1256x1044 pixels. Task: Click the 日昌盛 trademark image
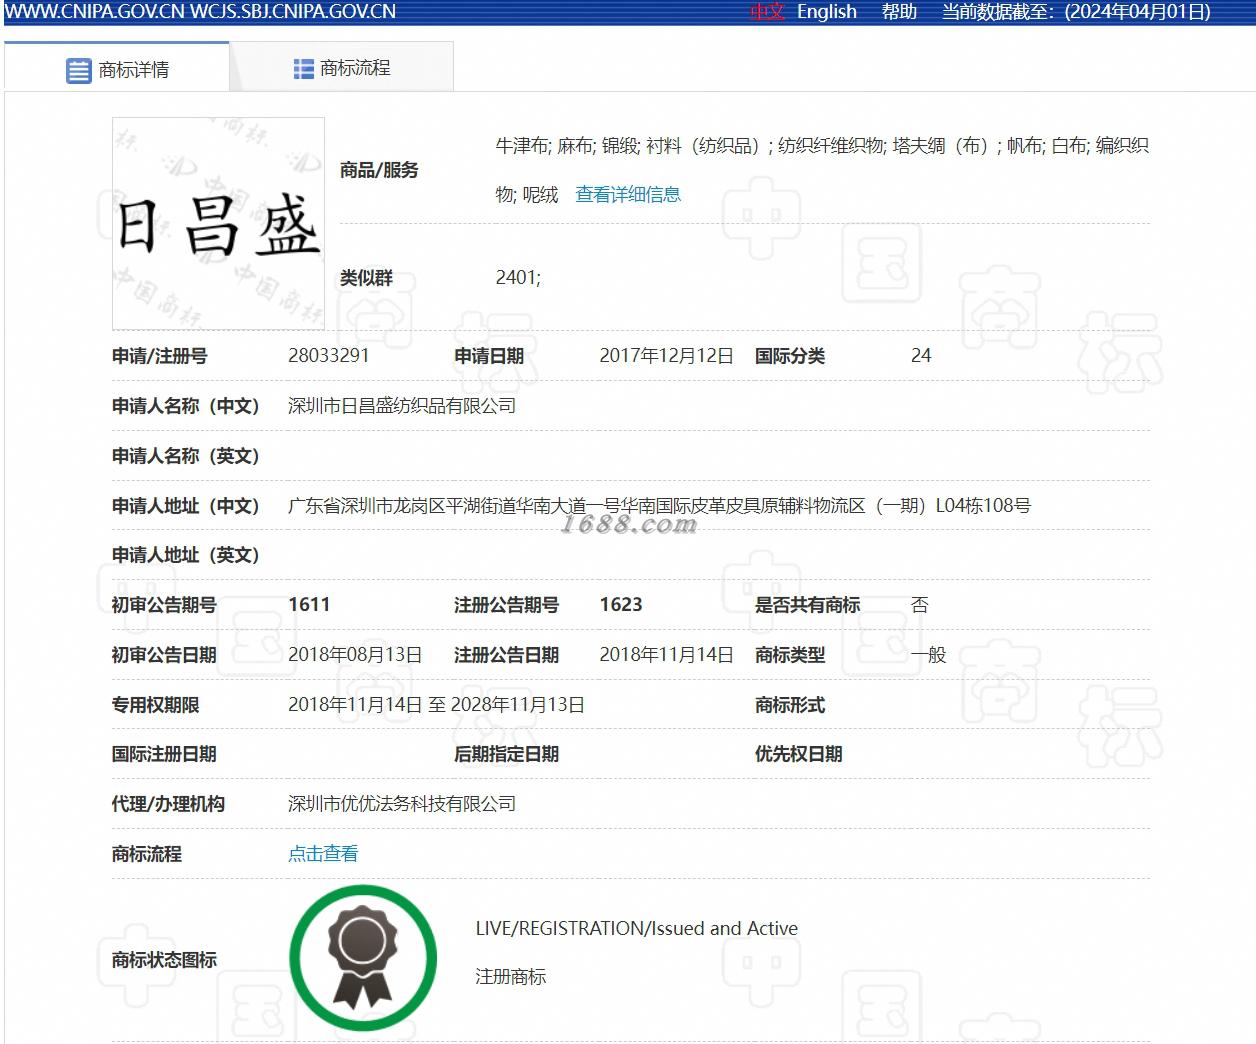[x=218, y=223]
